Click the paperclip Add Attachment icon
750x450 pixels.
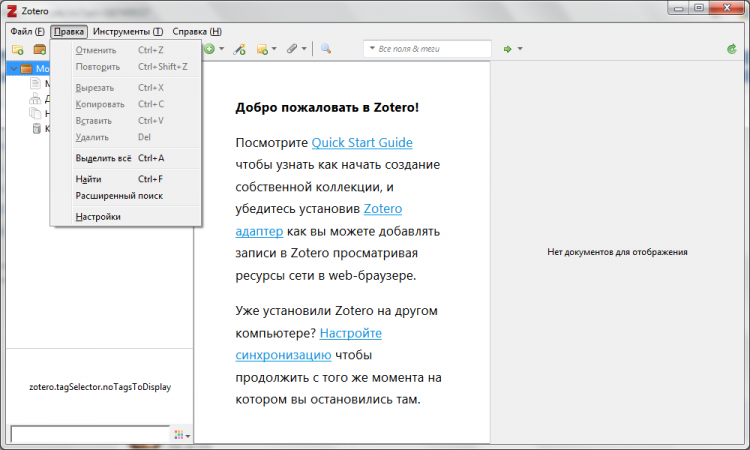click(292, 49)
